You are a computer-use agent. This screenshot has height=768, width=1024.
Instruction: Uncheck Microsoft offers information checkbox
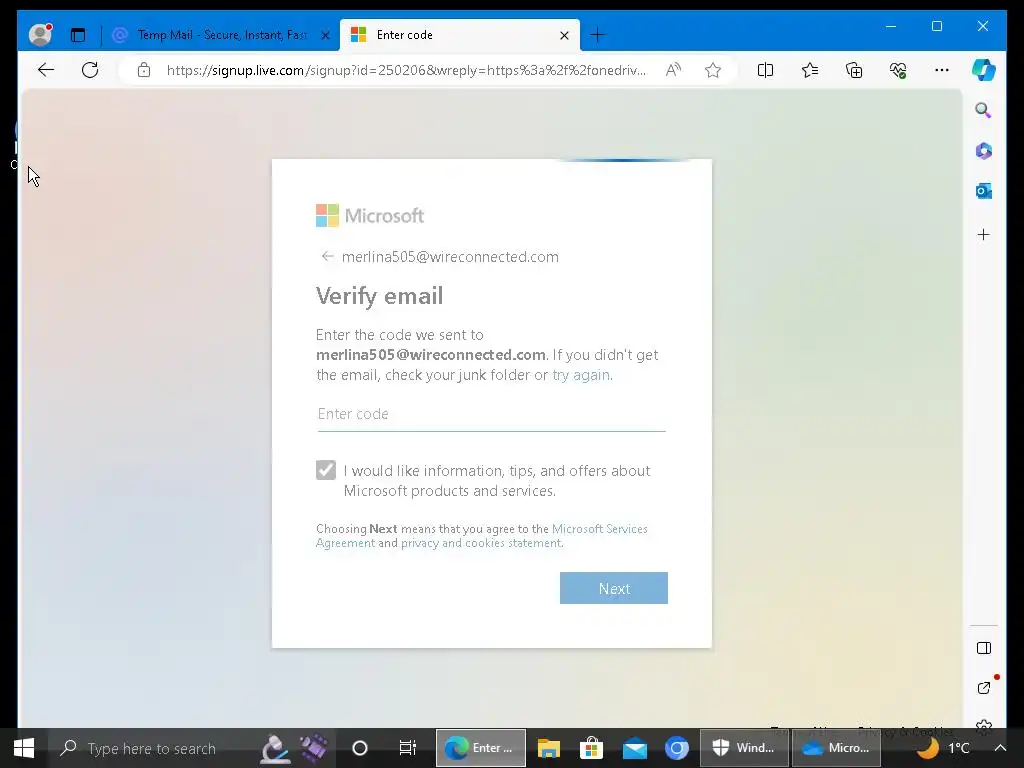pos(326,470)
